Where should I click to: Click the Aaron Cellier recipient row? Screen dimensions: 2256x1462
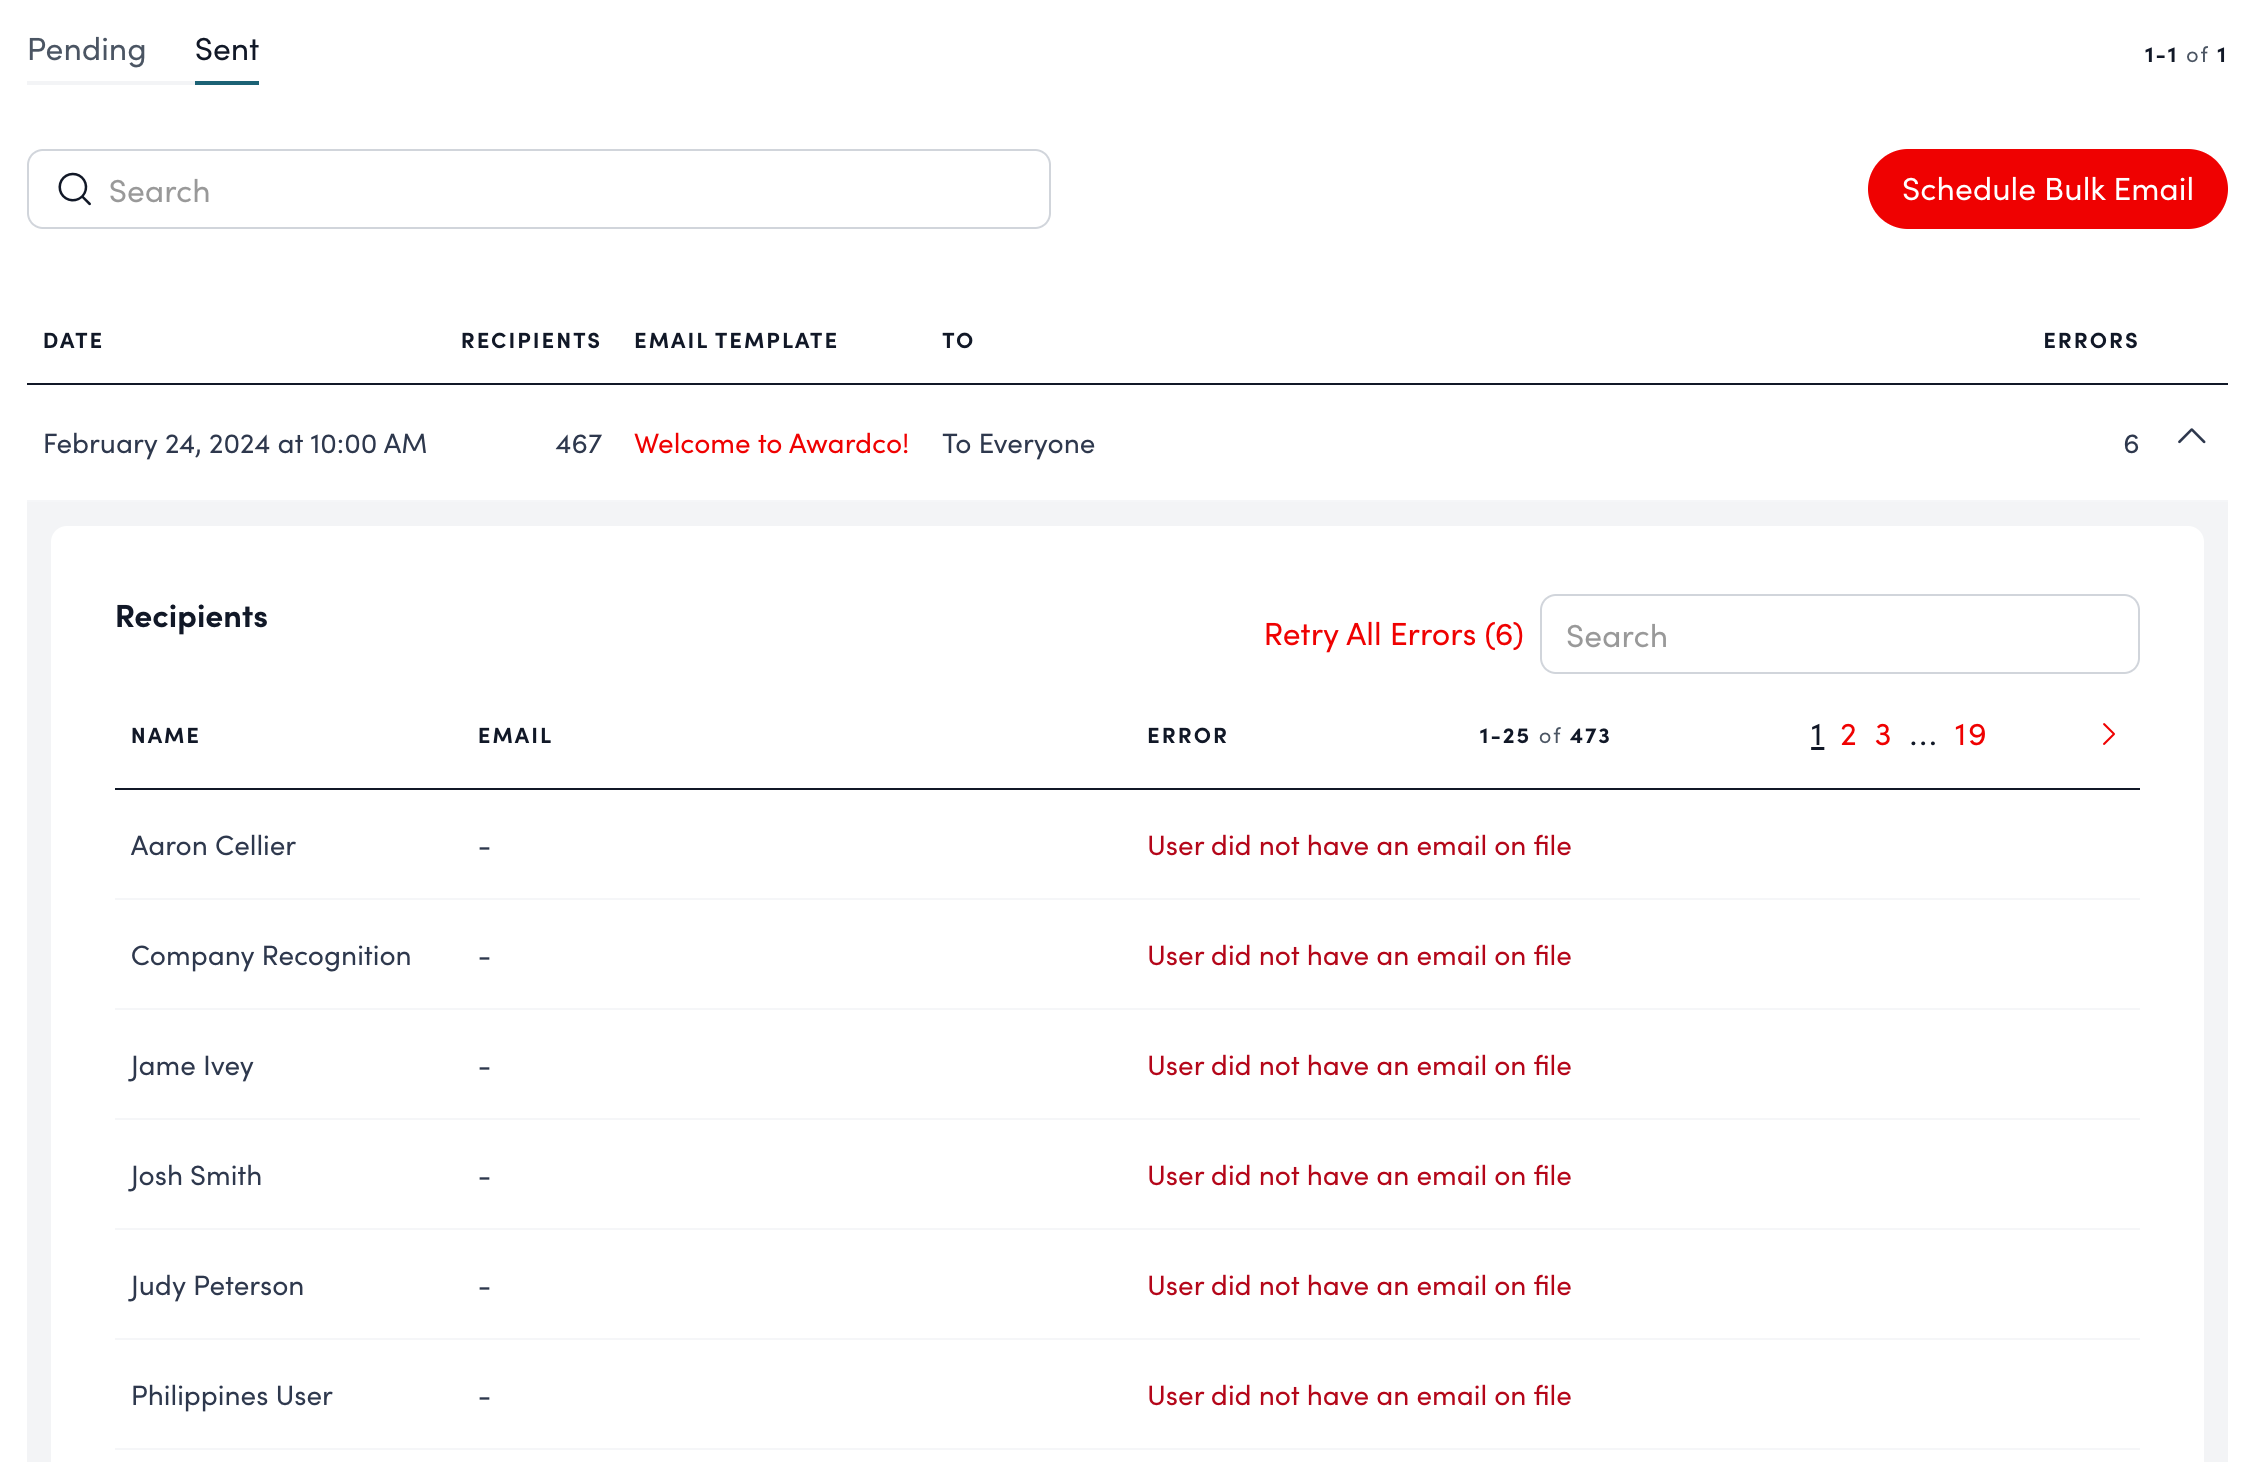coord(213,846)
